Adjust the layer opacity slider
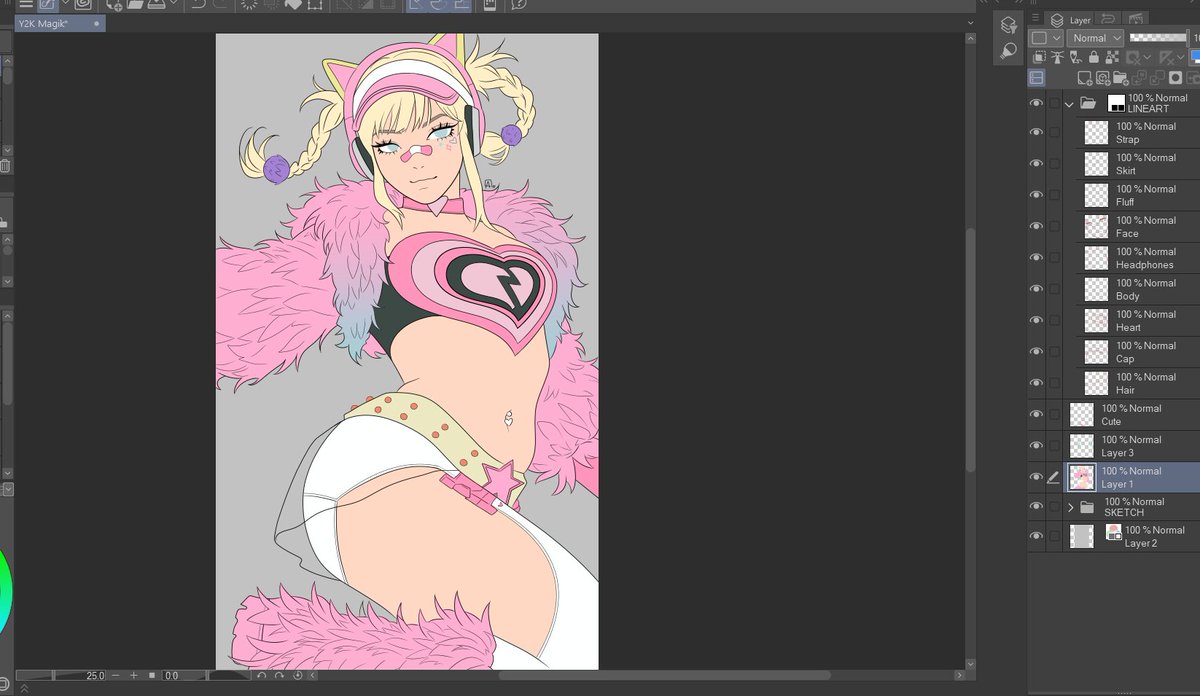 1158,38
